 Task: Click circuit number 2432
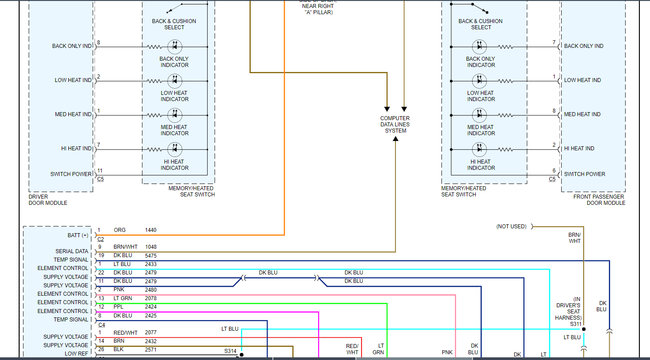point(151,341)
